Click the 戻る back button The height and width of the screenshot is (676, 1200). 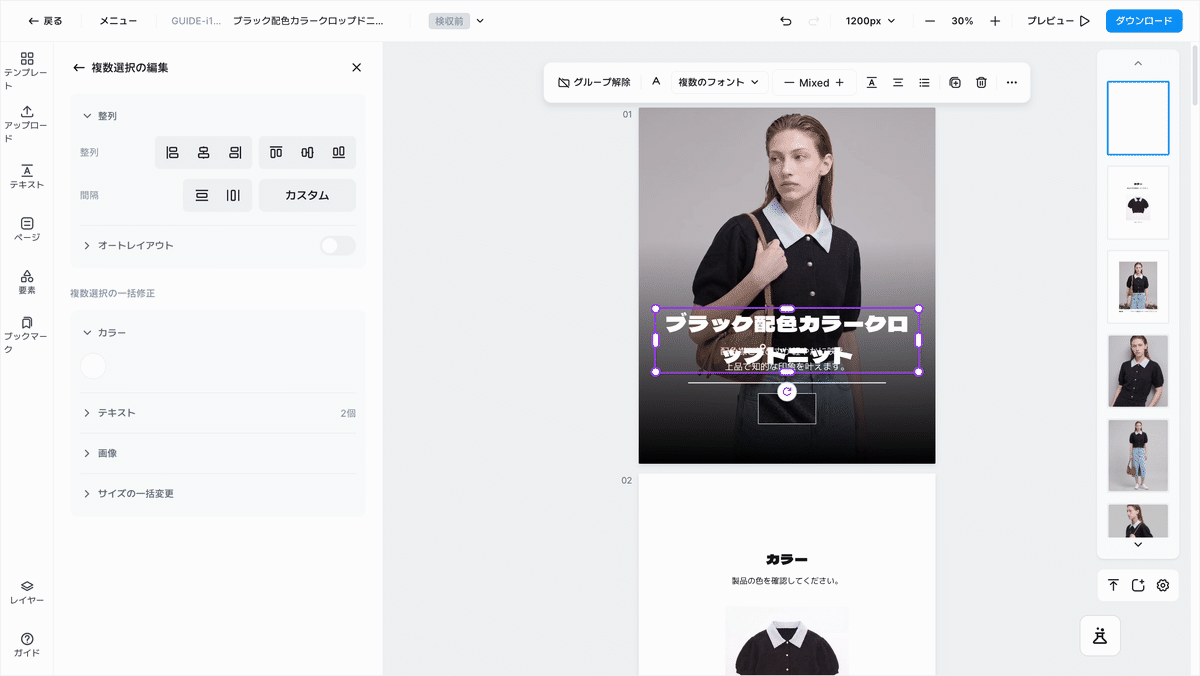pos(45,21)
